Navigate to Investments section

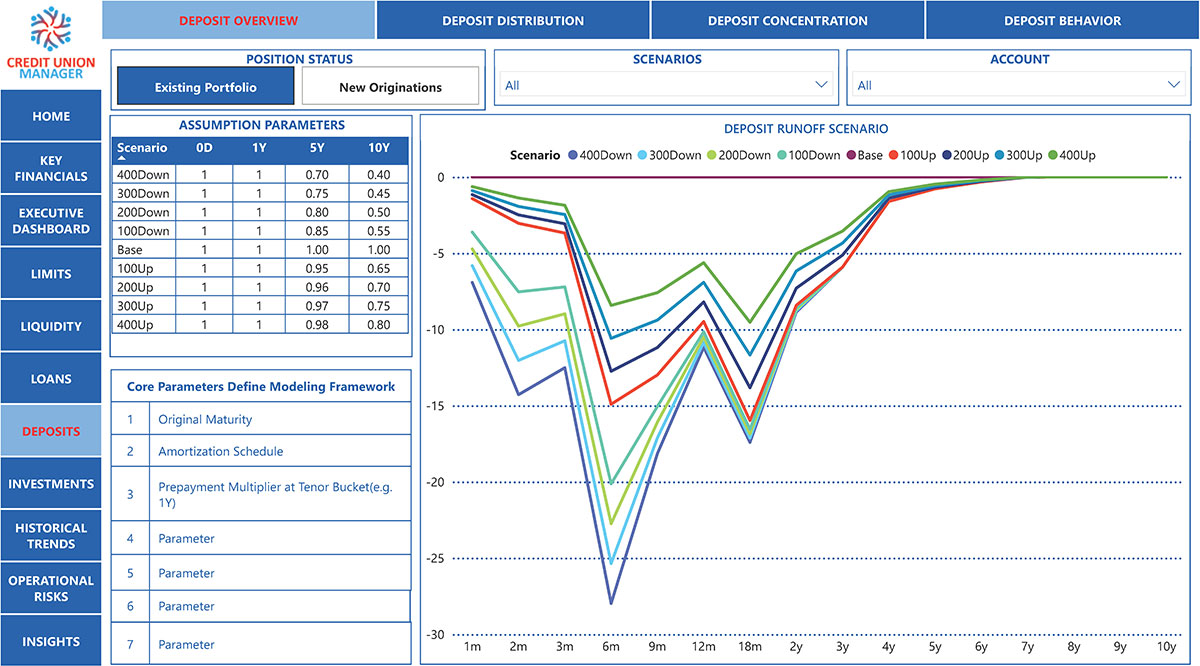tap(51, 484)
